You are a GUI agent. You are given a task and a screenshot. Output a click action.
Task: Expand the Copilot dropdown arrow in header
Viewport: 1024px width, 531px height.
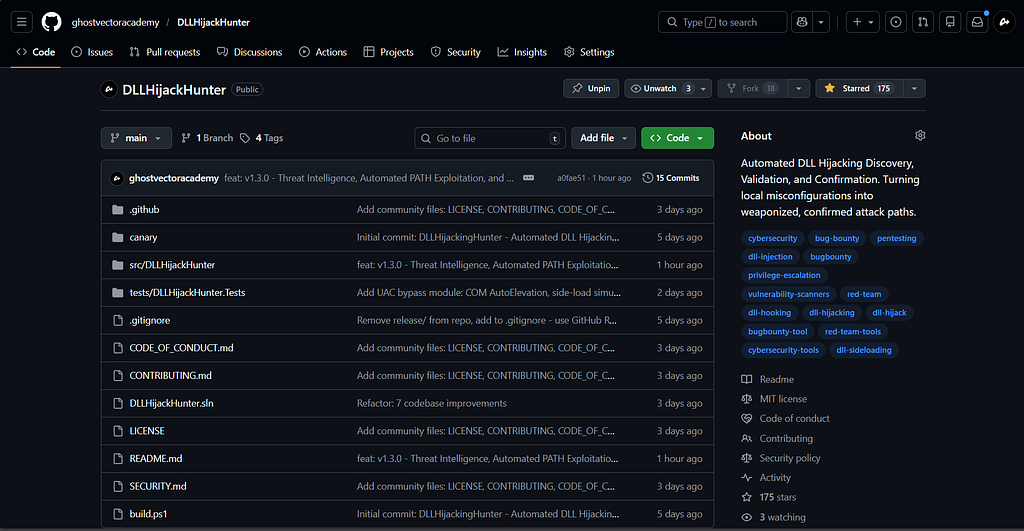point(822,22)
